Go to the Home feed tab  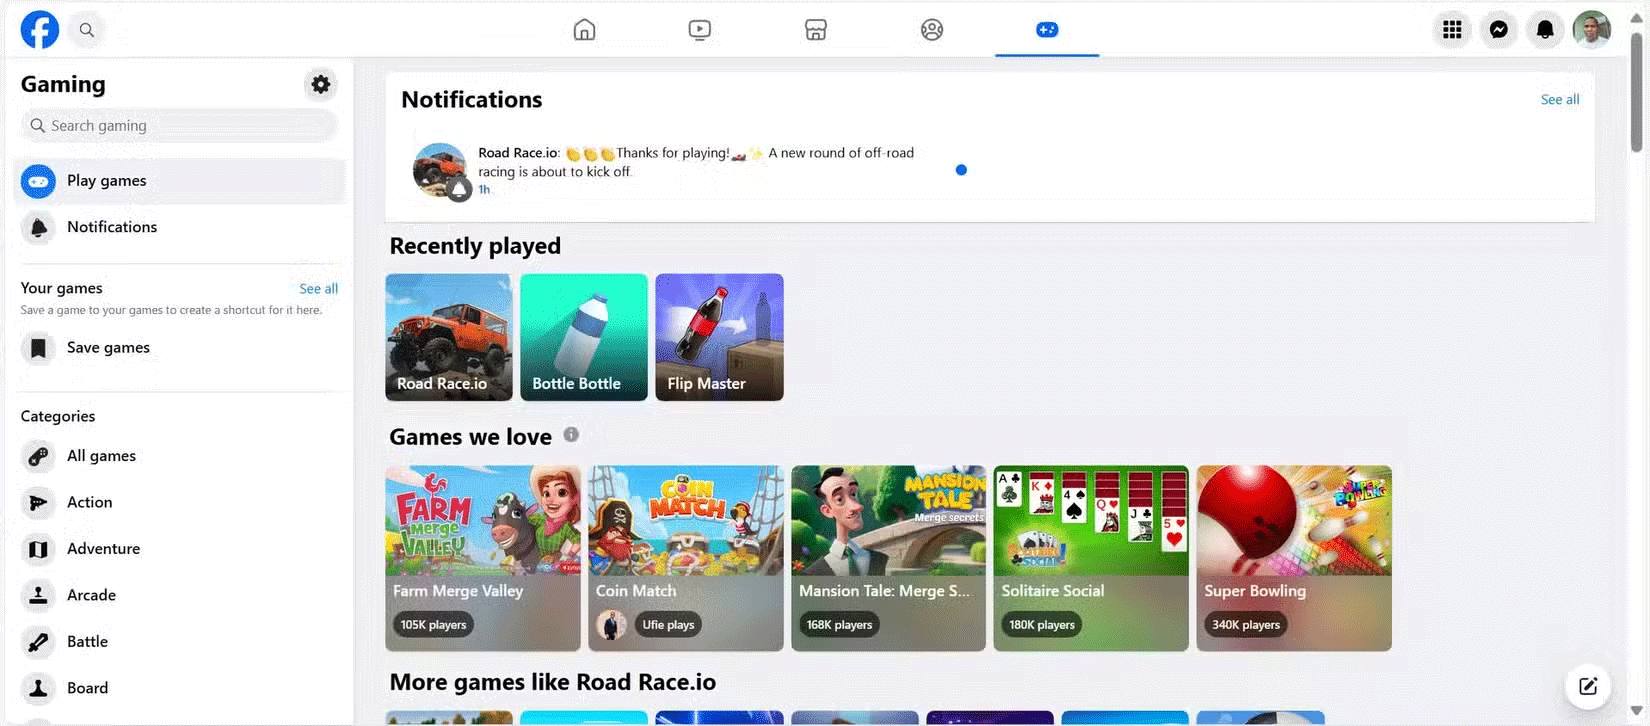(584, 30)
